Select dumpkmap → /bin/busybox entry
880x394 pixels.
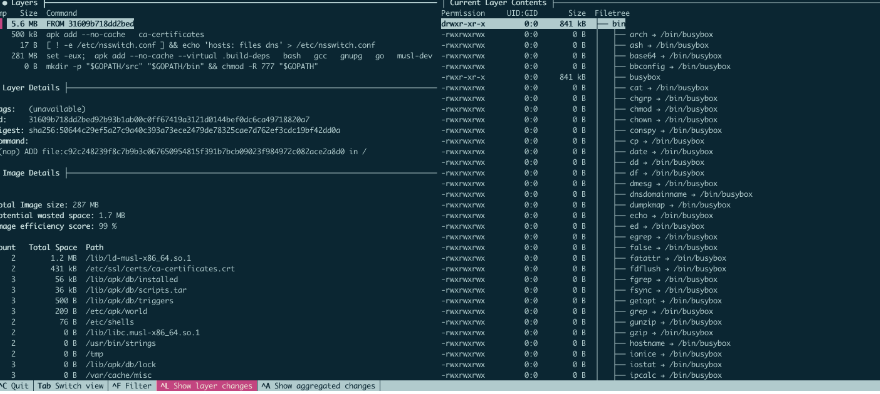coord(680,205)
